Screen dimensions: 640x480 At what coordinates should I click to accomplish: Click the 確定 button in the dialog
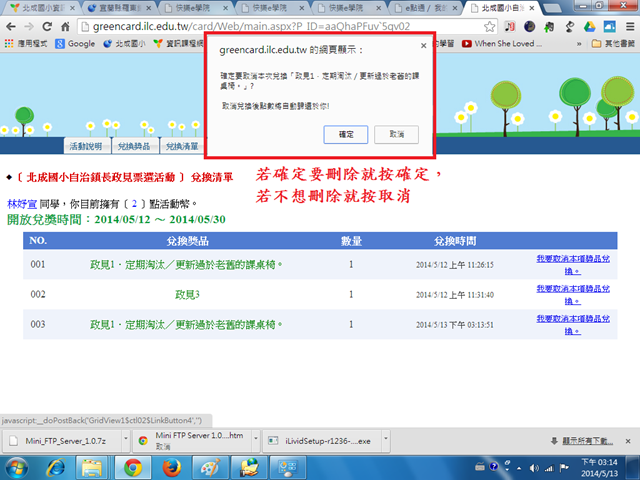[x=346, y=133]
